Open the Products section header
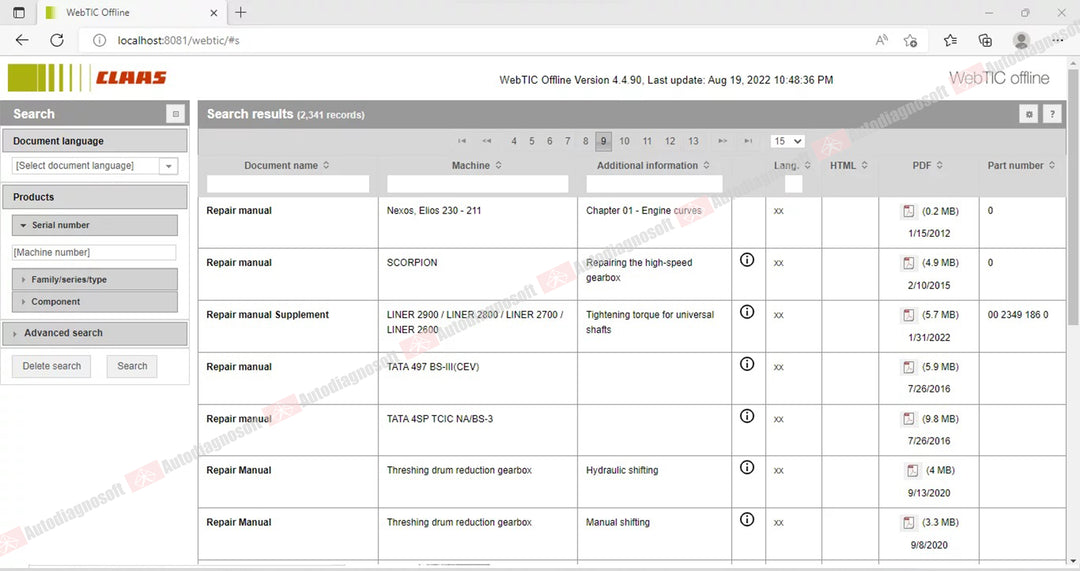The image size is (1080, 571). (x=94, y=197)
